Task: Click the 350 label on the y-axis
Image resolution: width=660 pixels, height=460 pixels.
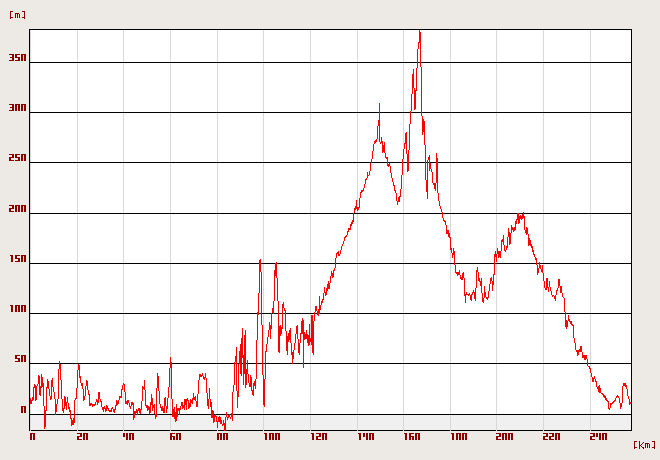Action: 16,59
